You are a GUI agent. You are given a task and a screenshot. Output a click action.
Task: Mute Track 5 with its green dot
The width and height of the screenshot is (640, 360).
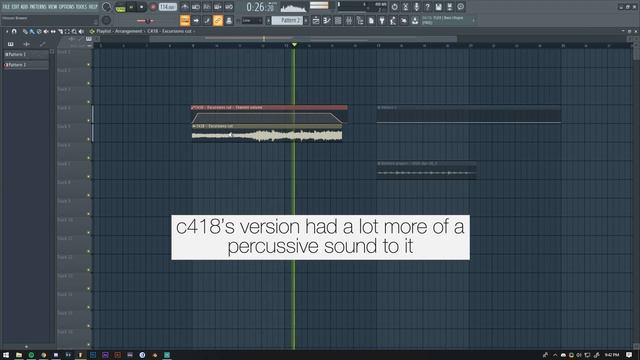[x=89, y=139]
